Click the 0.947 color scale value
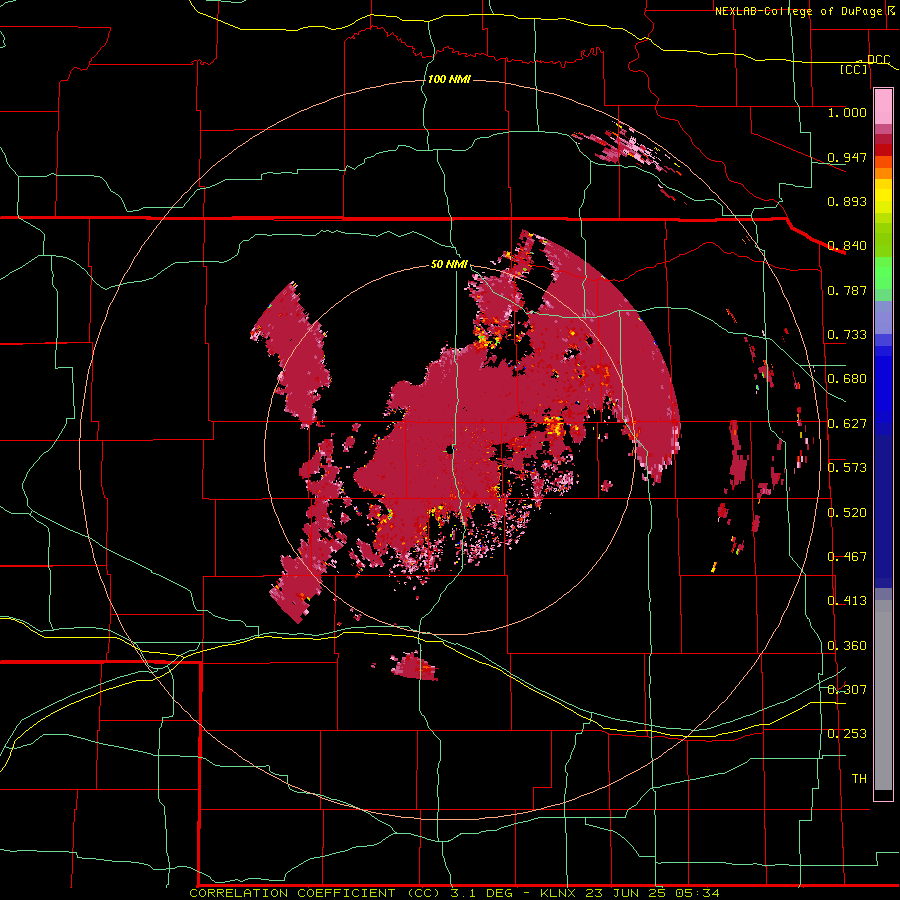The width and height of the screenshot is (900, 900). [x=847, y=157]
